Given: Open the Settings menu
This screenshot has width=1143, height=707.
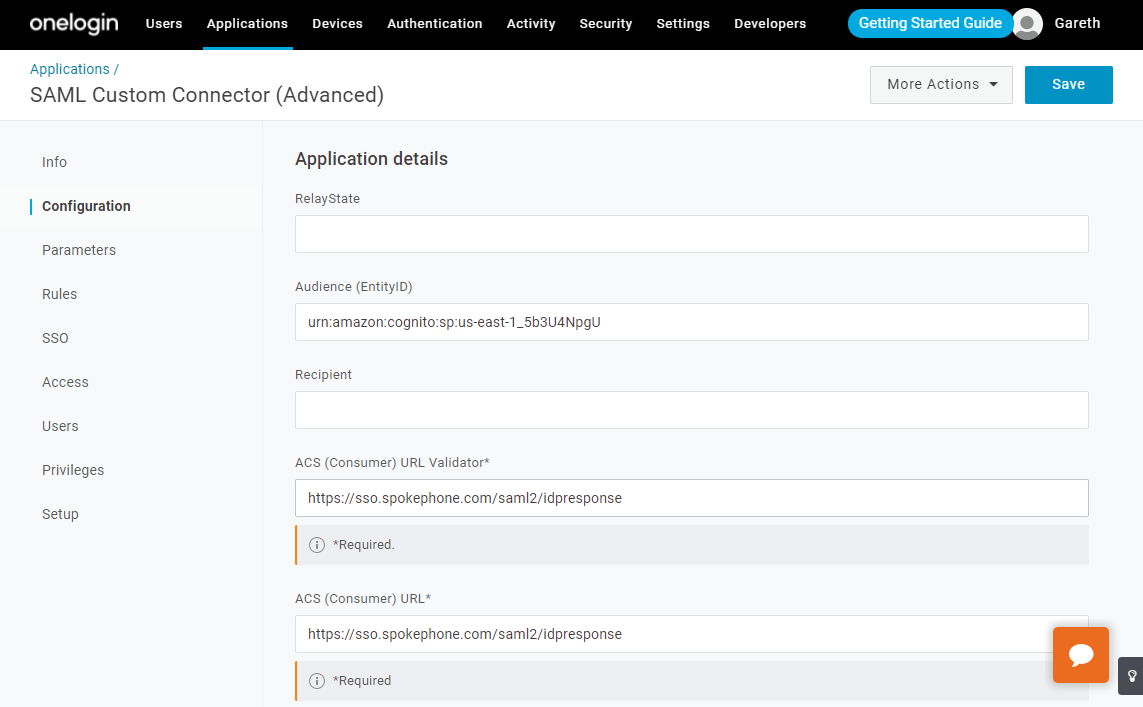Looking at the screenshot, I should (683, 23).
